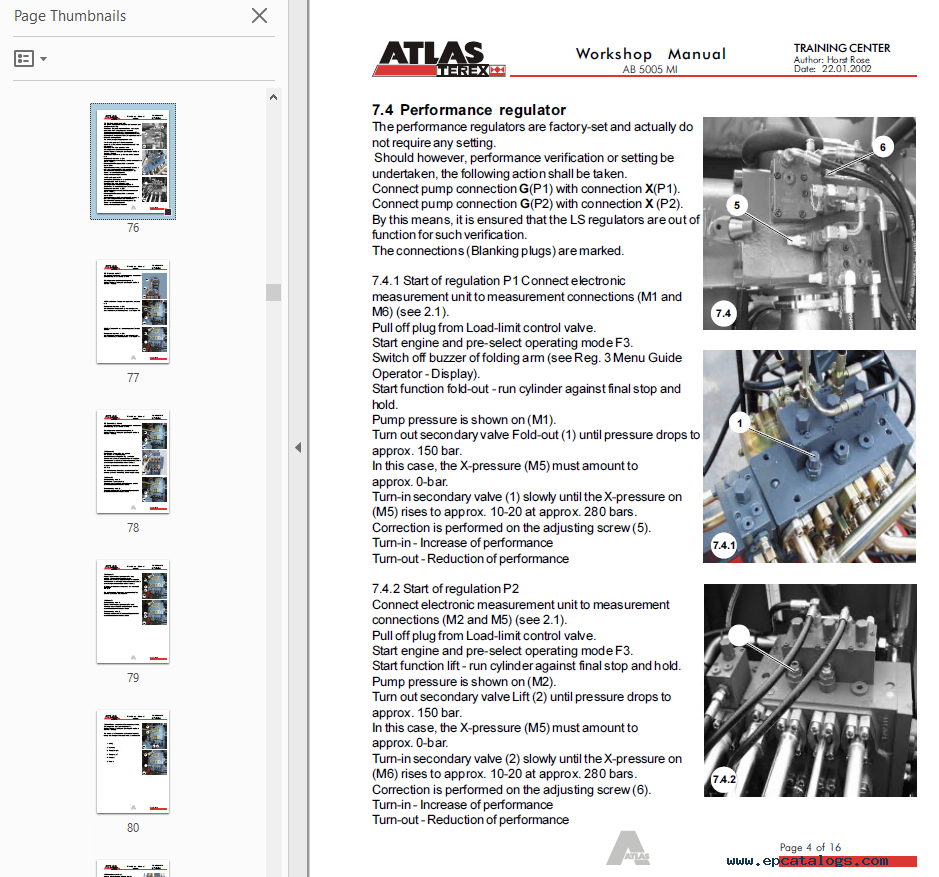
Task: Click the thumbnail panel scrollbar handle
Action: click(x=274, y=292)
